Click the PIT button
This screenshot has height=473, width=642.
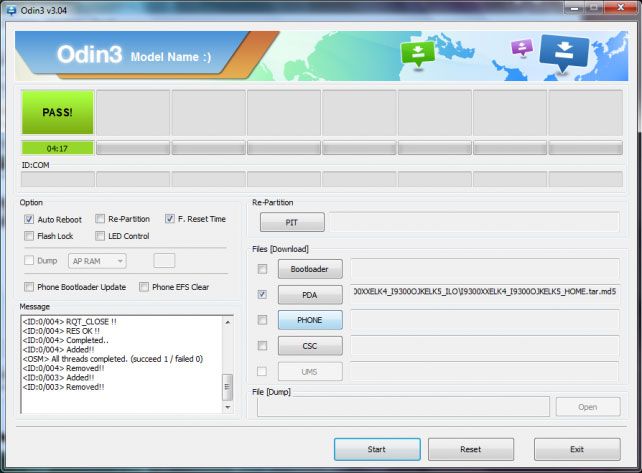(x=292, y=222)
